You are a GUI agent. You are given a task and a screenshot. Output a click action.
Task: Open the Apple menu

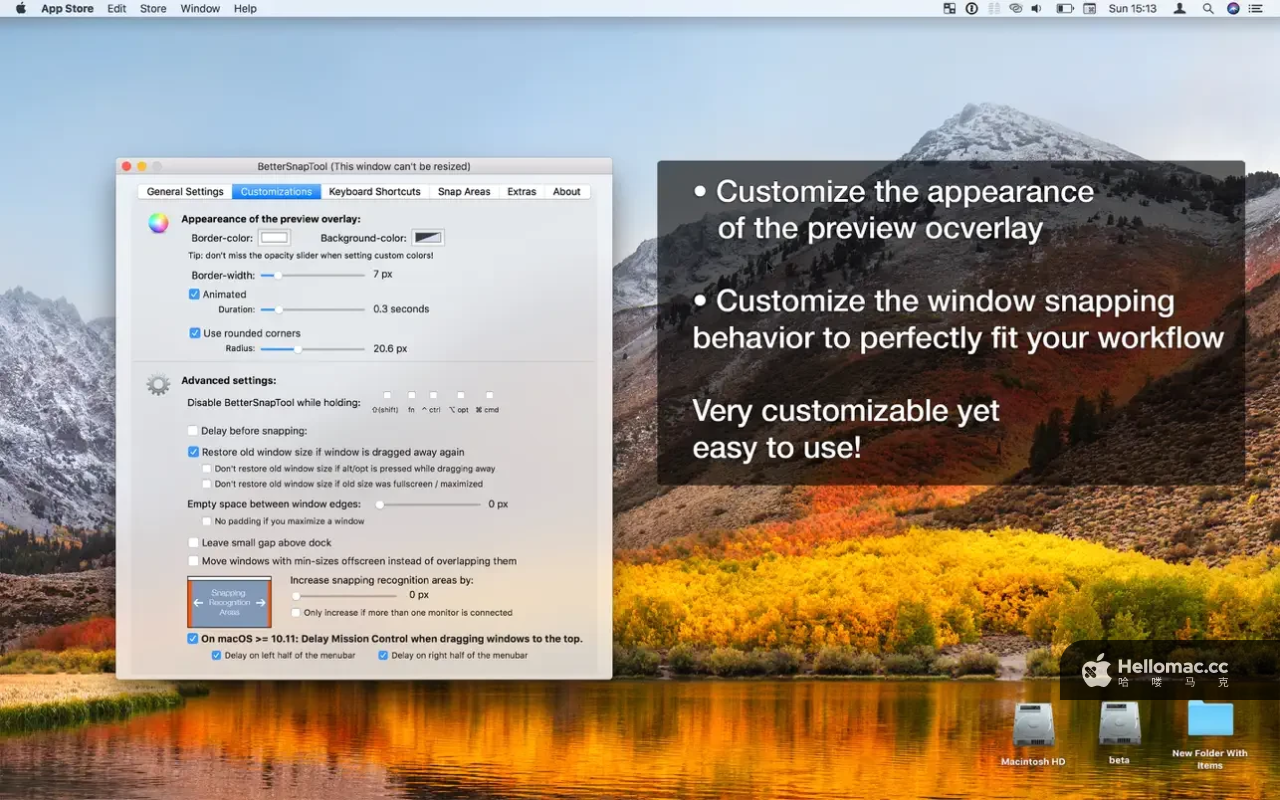[21, 8]
